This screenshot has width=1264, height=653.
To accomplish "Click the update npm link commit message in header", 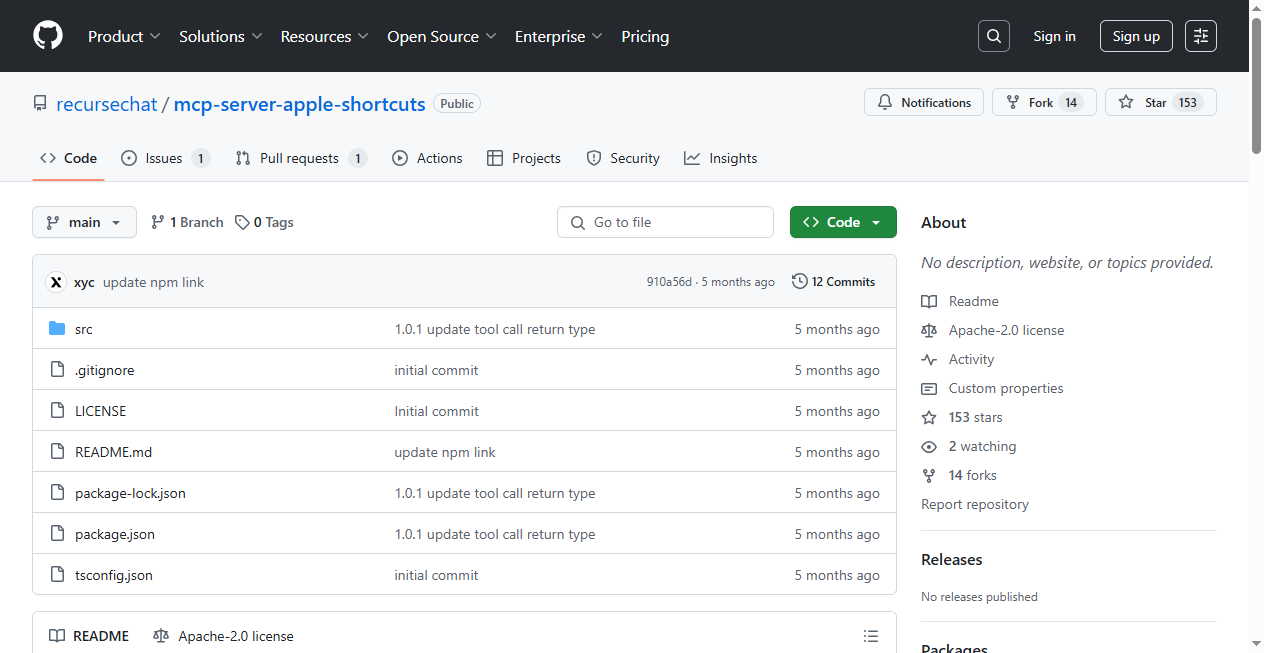I will click(153, 282).
